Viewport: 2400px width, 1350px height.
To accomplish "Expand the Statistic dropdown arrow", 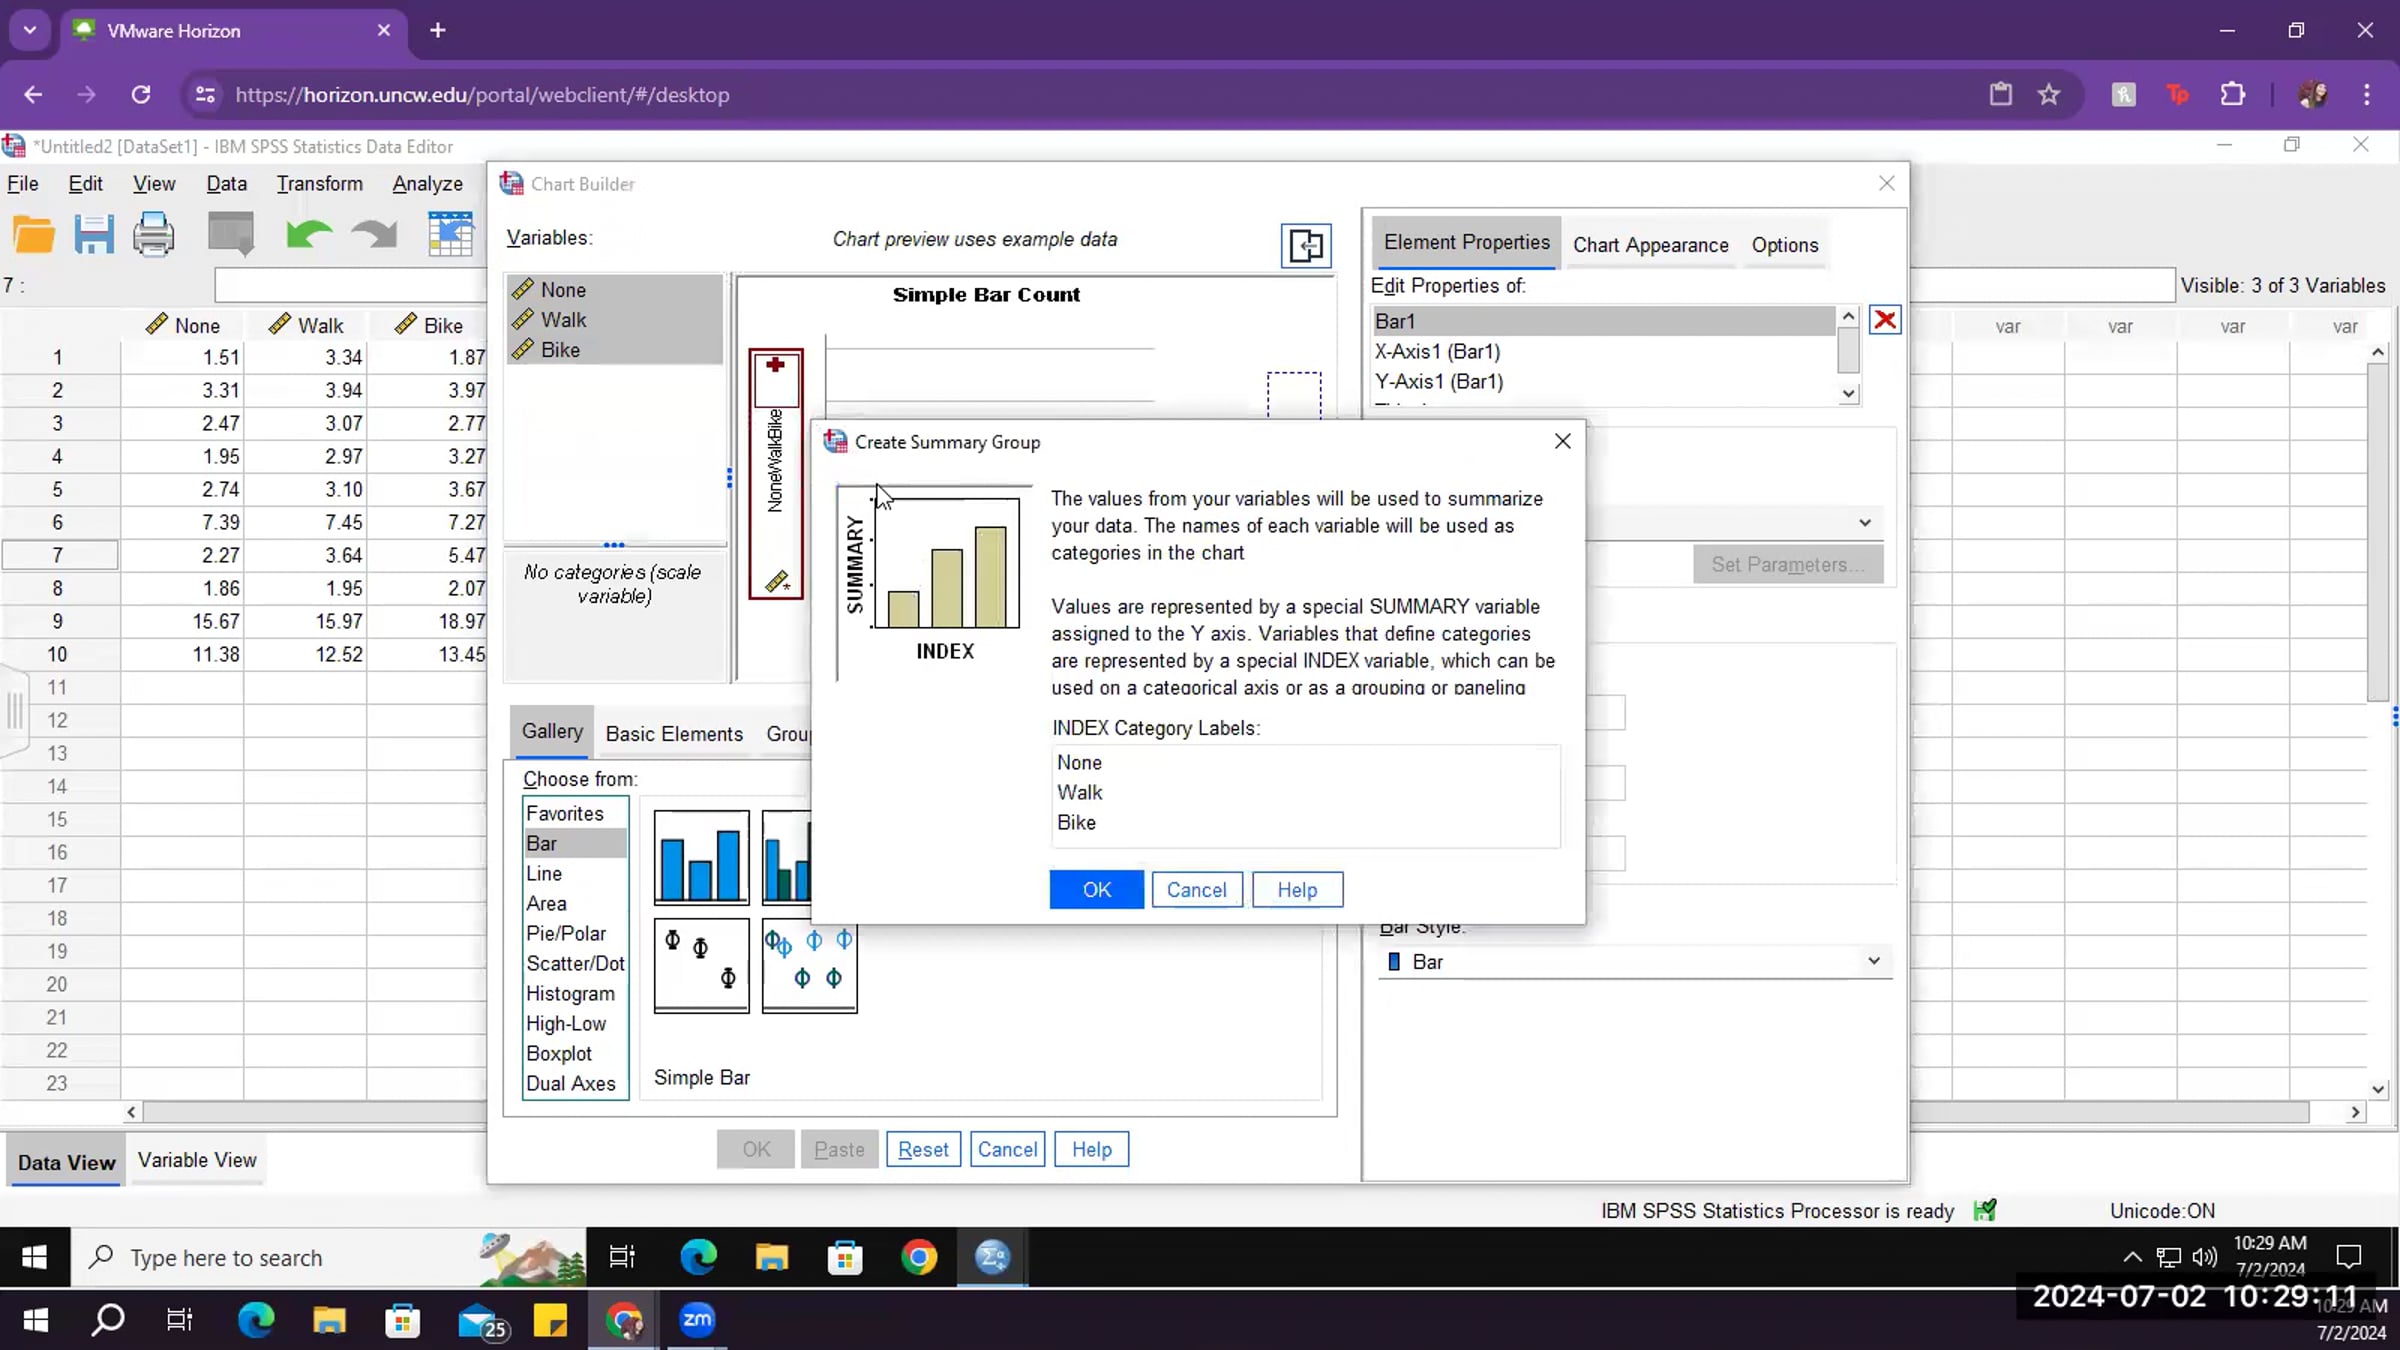I will 1864,523.
